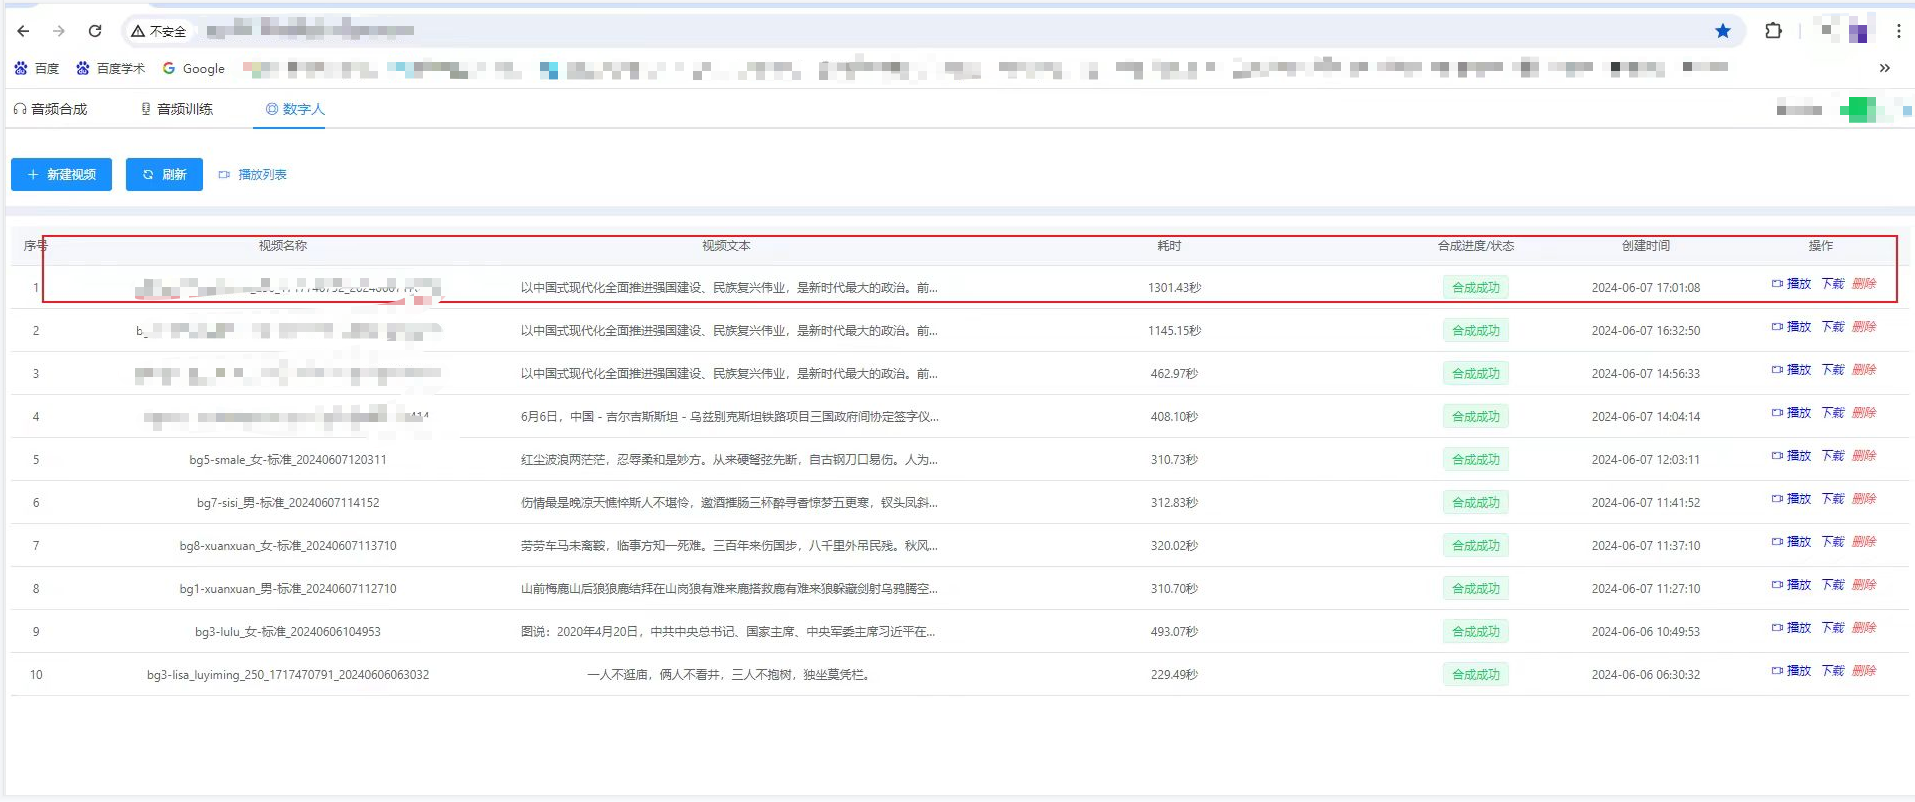Select the 数字人 tab
This screenshot has height=802, width=1915.
(x=295, y=109)
